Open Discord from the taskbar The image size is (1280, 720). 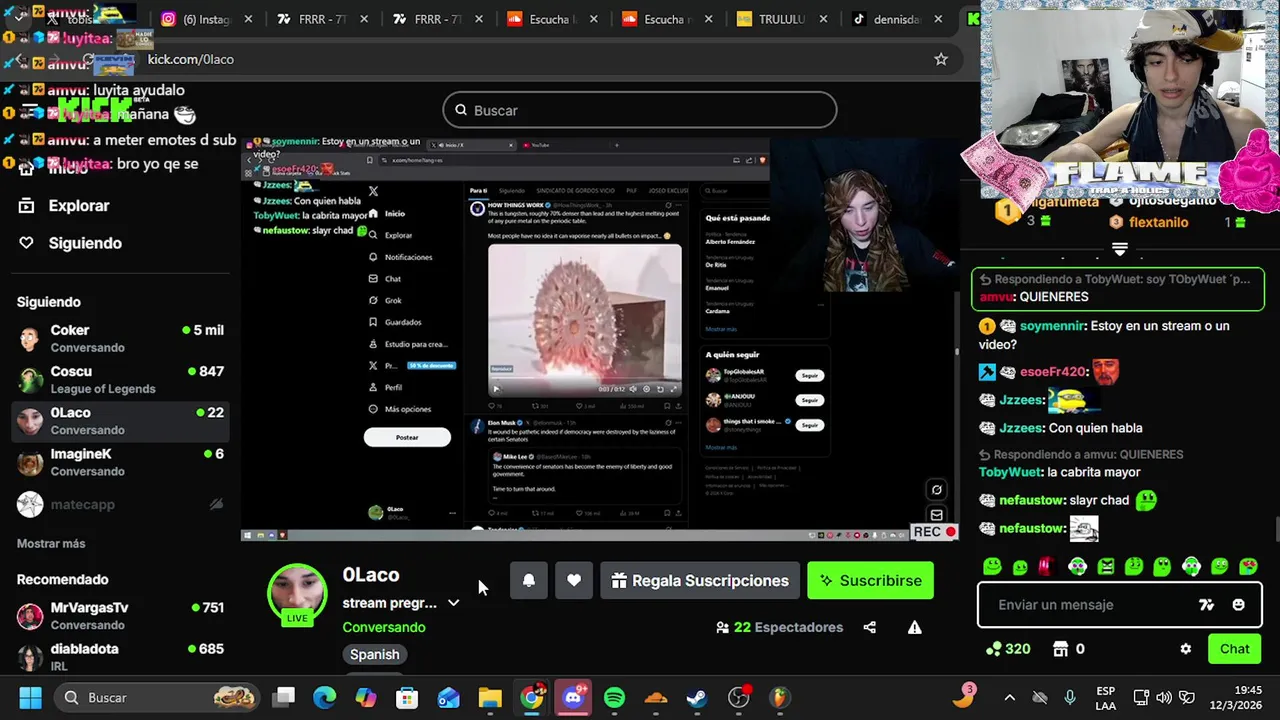point(573,697)
